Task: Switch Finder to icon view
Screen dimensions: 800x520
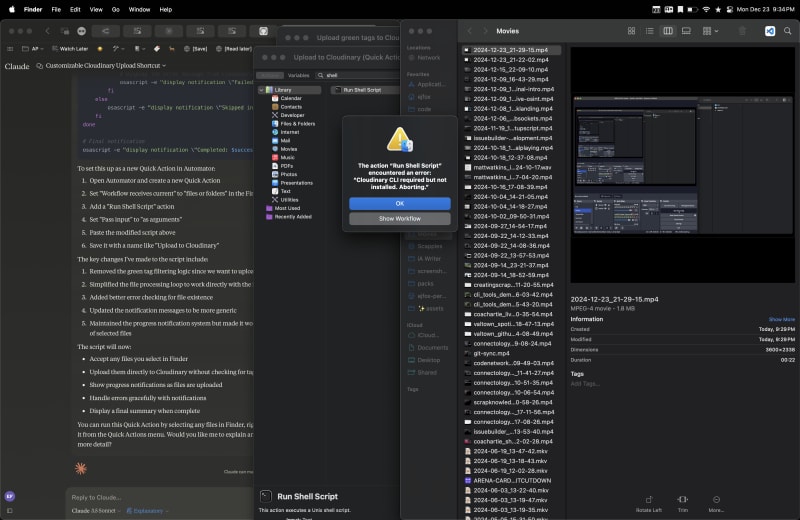Action: pos(631,31)
